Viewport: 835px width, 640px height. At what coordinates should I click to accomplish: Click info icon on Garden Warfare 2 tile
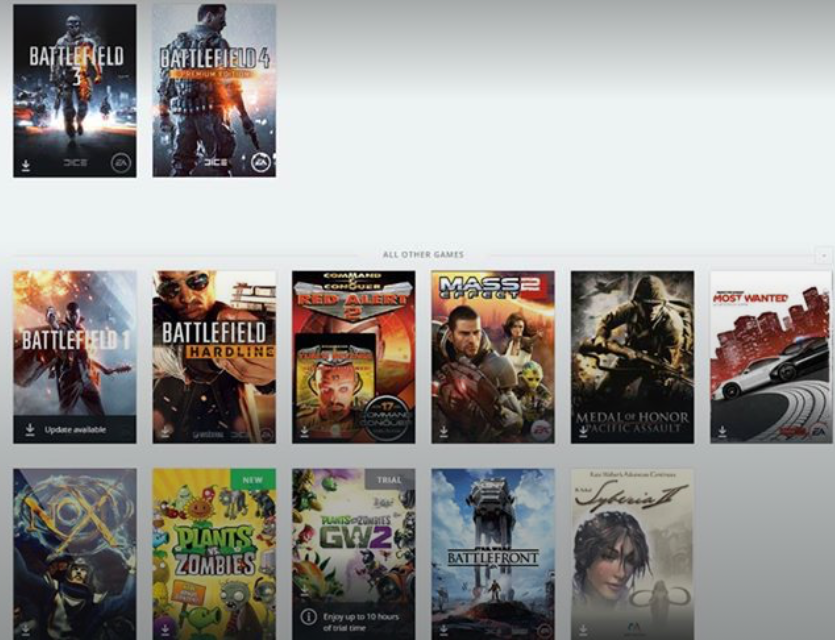309,617
